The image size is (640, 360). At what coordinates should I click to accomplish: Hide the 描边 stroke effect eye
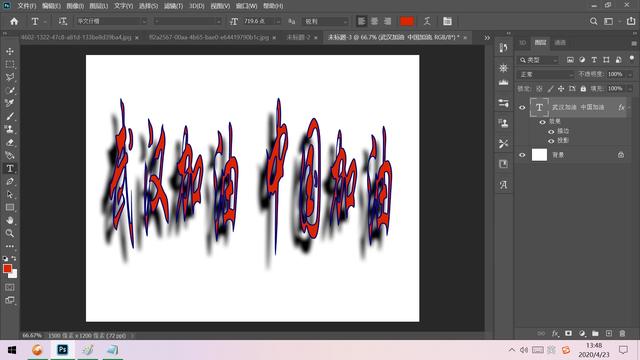pos(551,131)
